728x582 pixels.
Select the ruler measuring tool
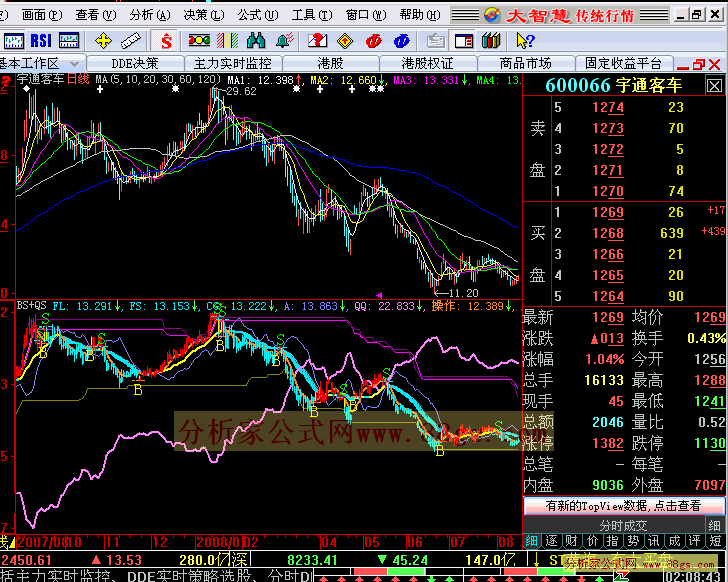click(130, 41)
